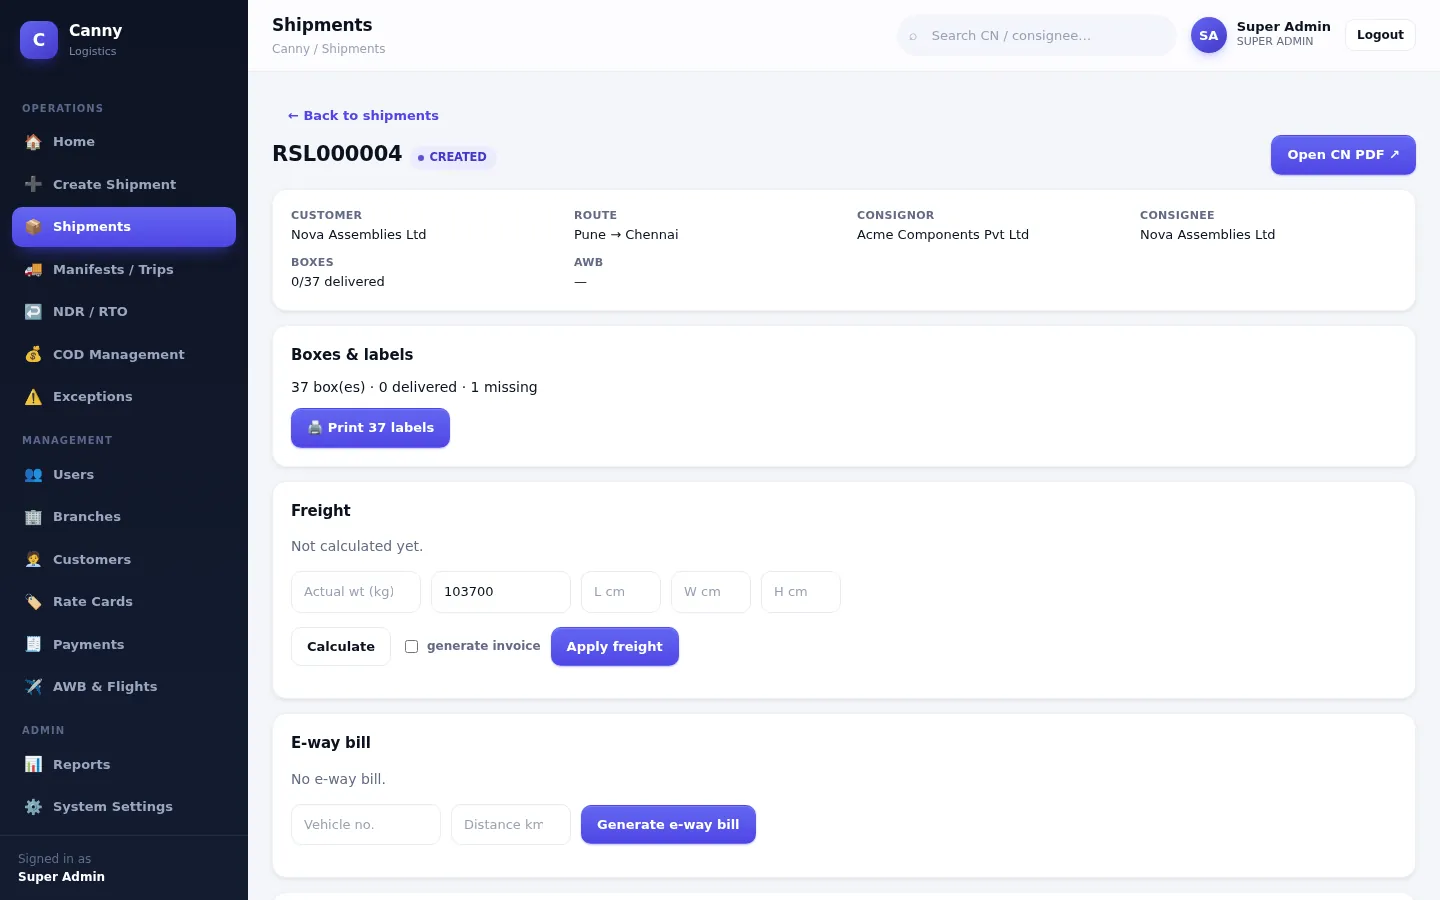Follow the Back to shipments link
Image resolution: width=1440 pixels, height=900 pixels.
point(363,116)
